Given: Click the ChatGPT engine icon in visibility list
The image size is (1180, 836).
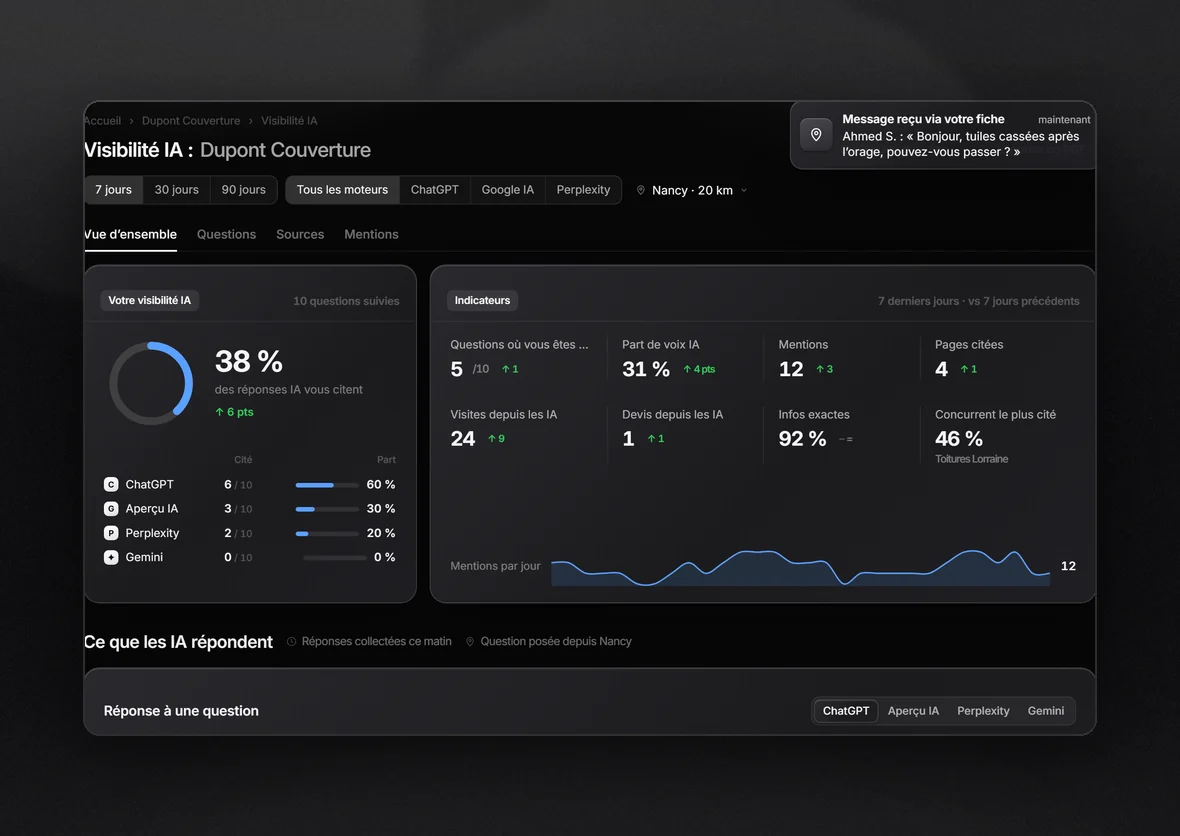Looking at the screenshot, I should point(111,485).
